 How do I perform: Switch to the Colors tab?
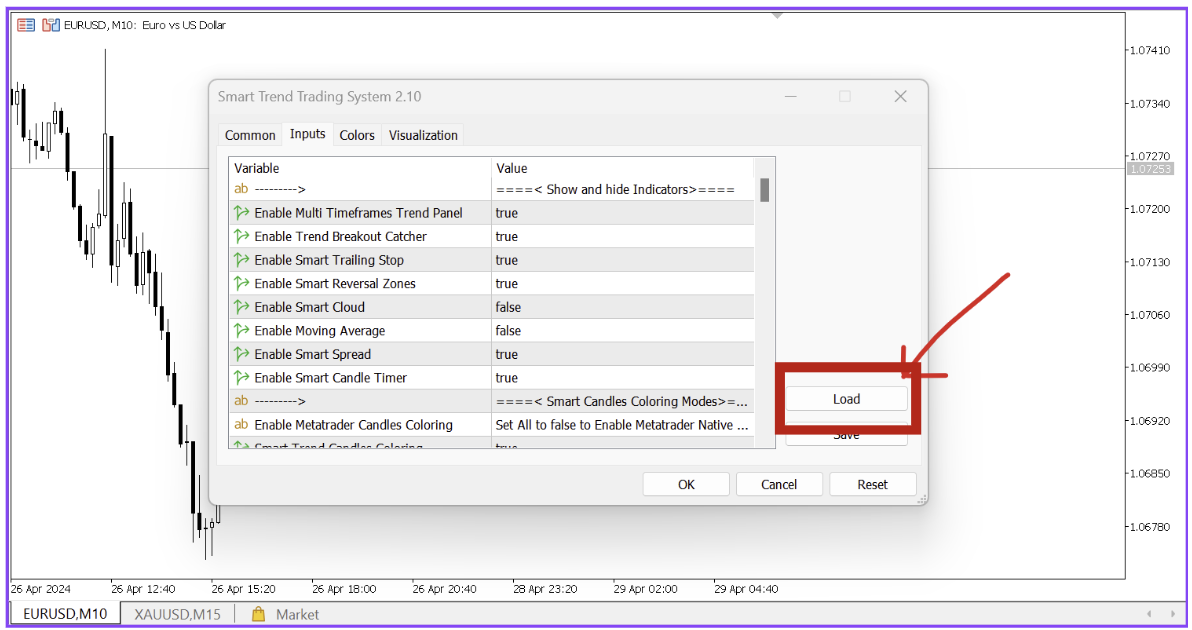357,135
